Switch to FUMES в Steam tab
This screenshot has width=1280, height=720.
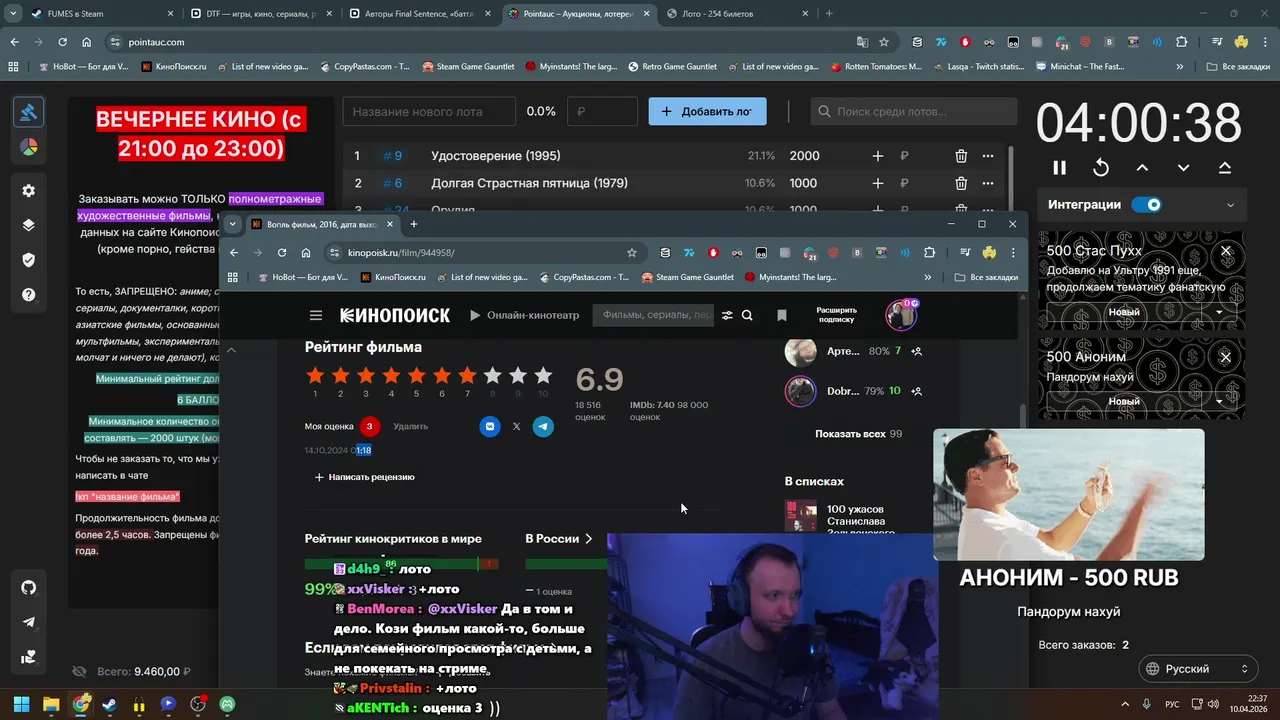[x=100, y=14]
